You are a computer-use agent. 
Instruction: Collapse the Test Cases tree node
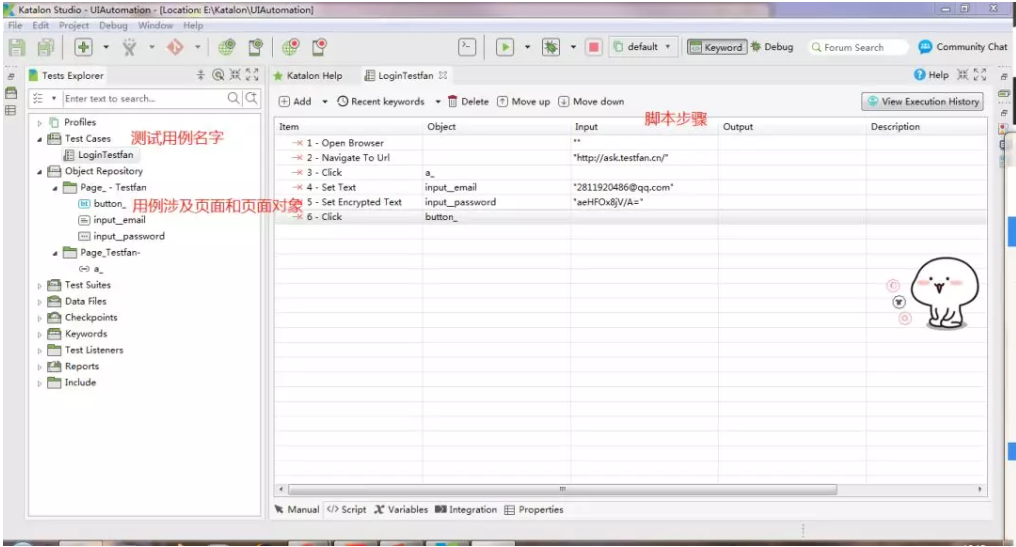pyautogui.click(x=40, y=139)
